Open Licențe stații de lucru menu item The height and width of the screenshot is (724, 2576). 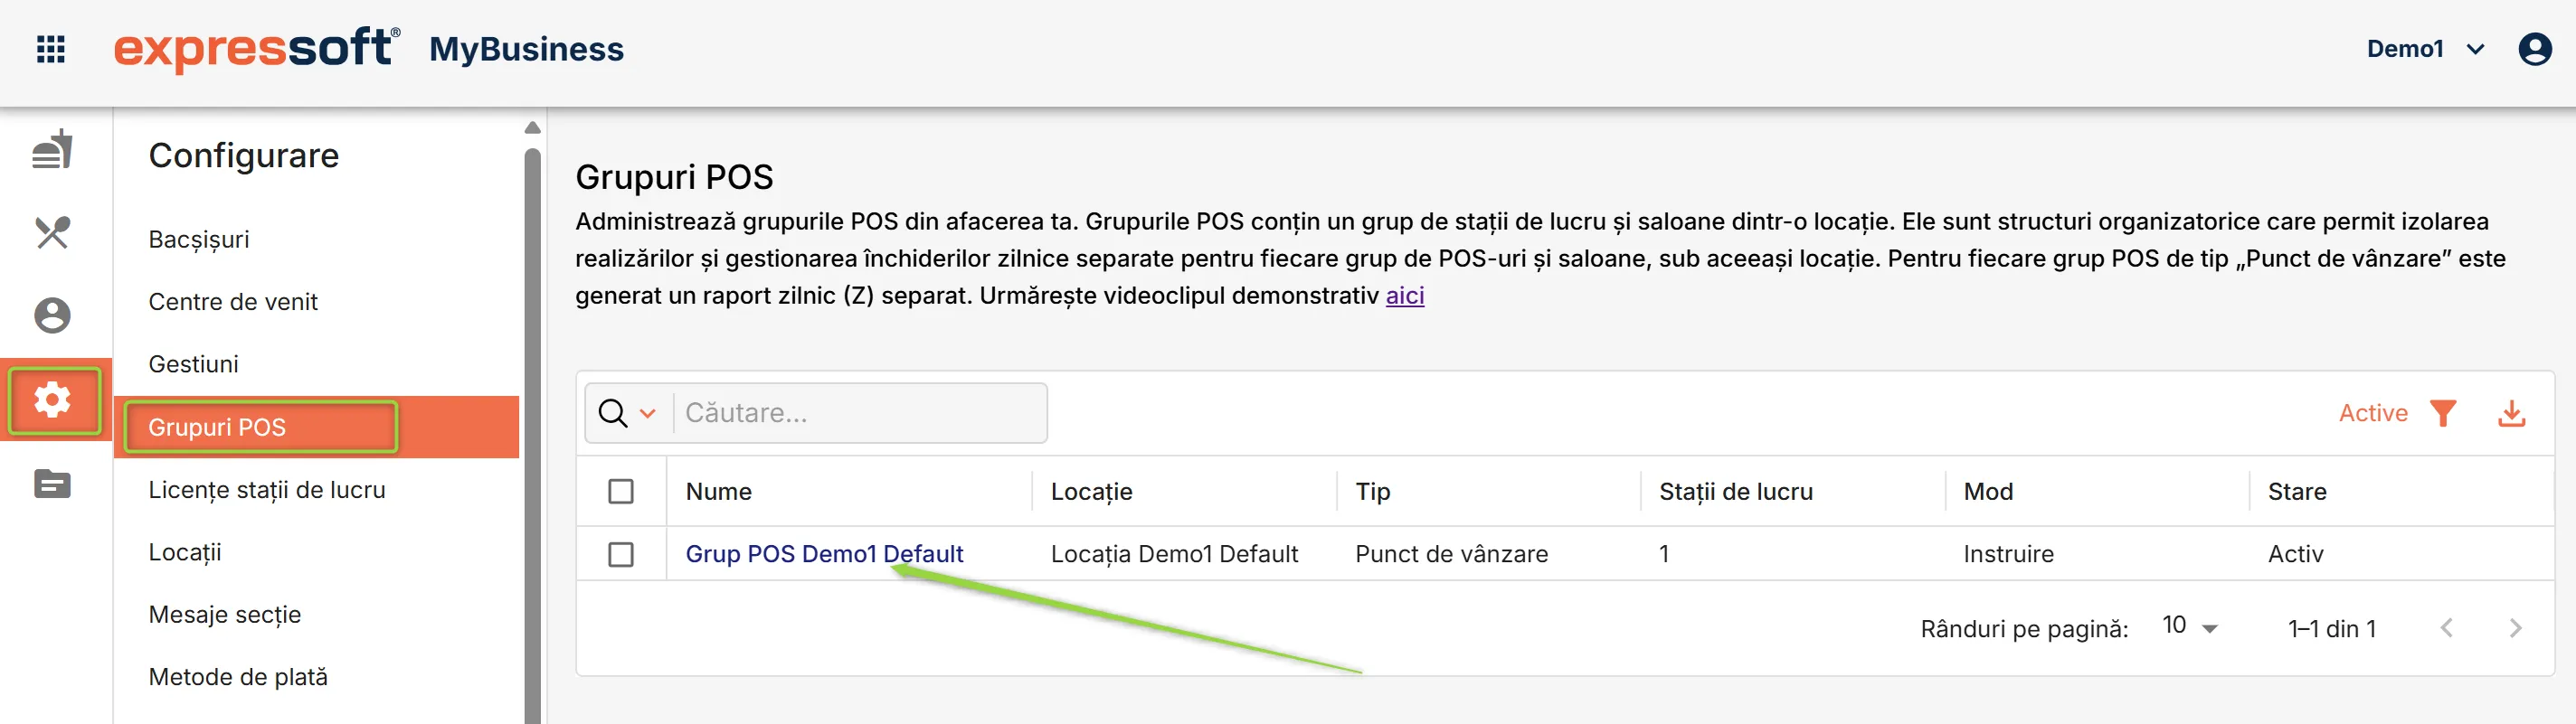(267, 490)
